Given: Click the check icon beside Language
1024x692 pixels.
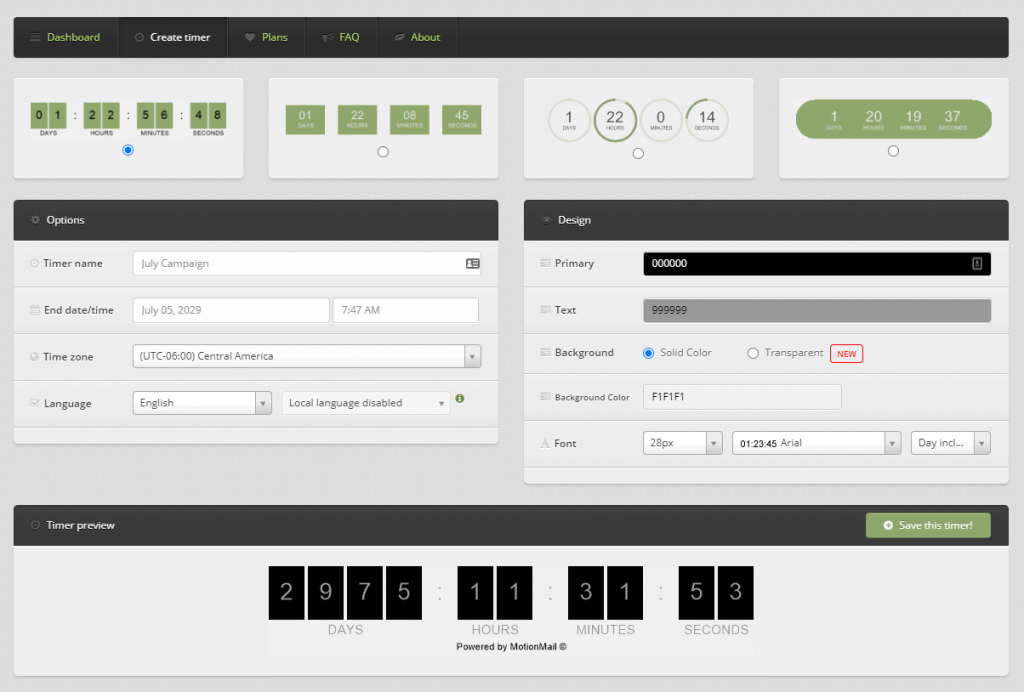Looking at the screenshot, I should [x=35, y=403].
